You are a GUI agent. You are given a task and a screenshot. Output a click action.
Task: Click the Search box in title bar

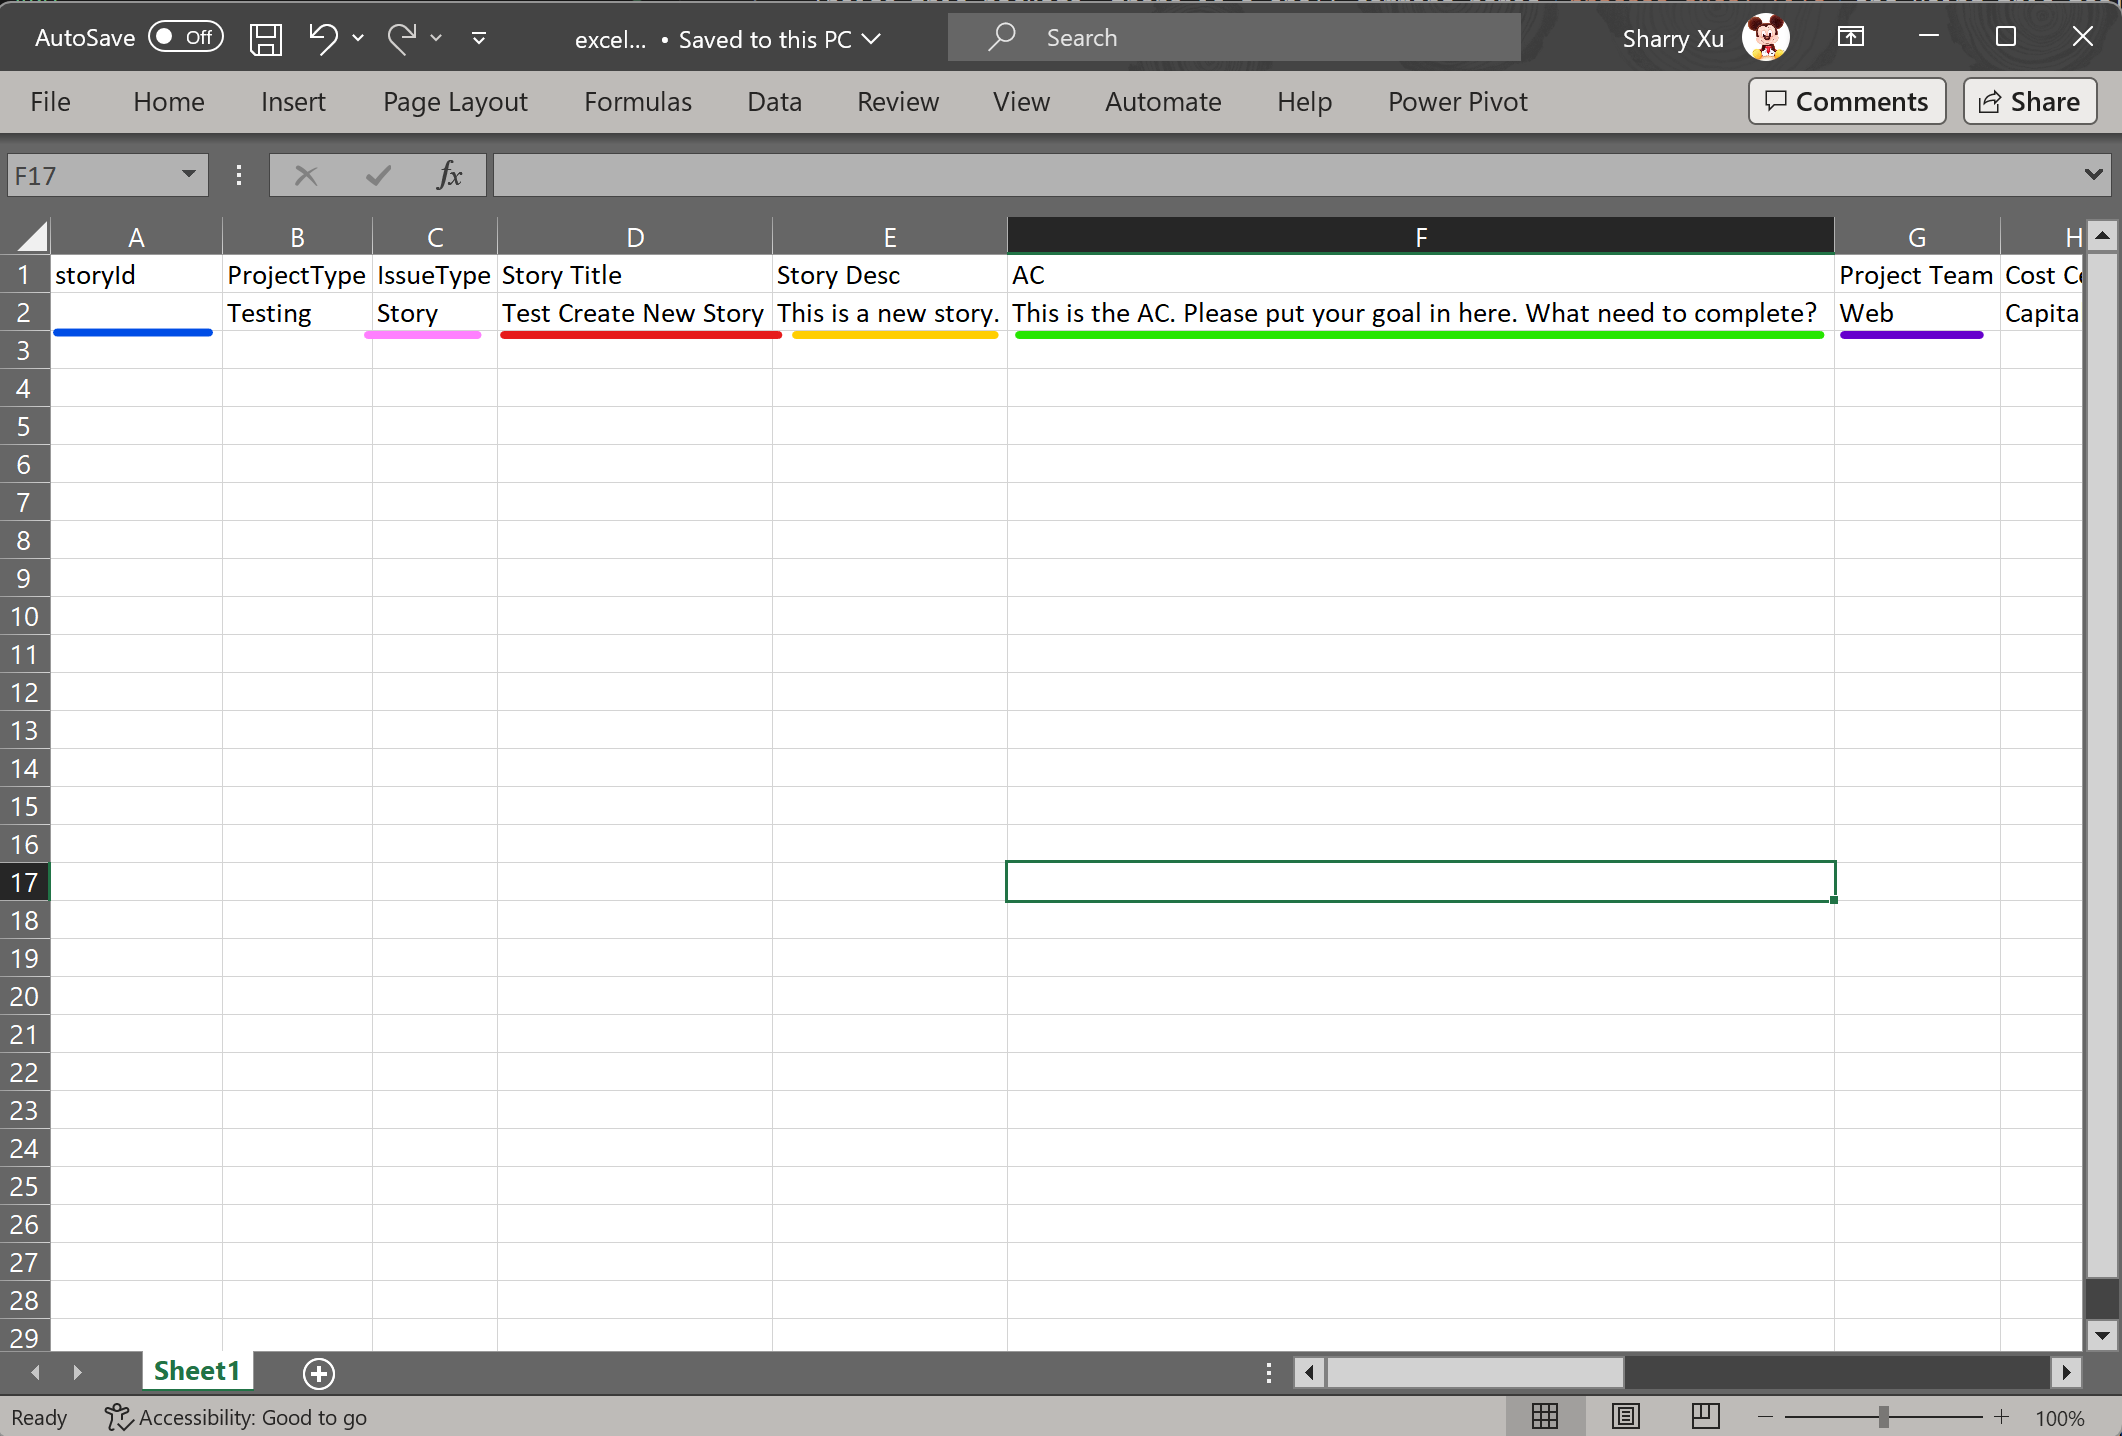pos(1234,38)
